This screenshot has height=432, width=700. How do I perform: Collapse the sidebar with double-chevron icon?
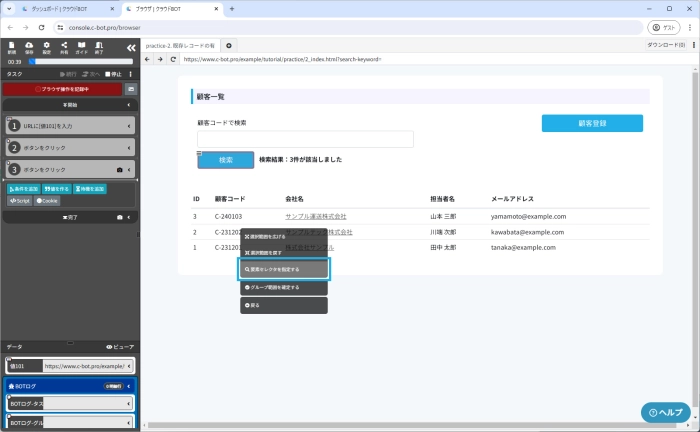point(131,47)
